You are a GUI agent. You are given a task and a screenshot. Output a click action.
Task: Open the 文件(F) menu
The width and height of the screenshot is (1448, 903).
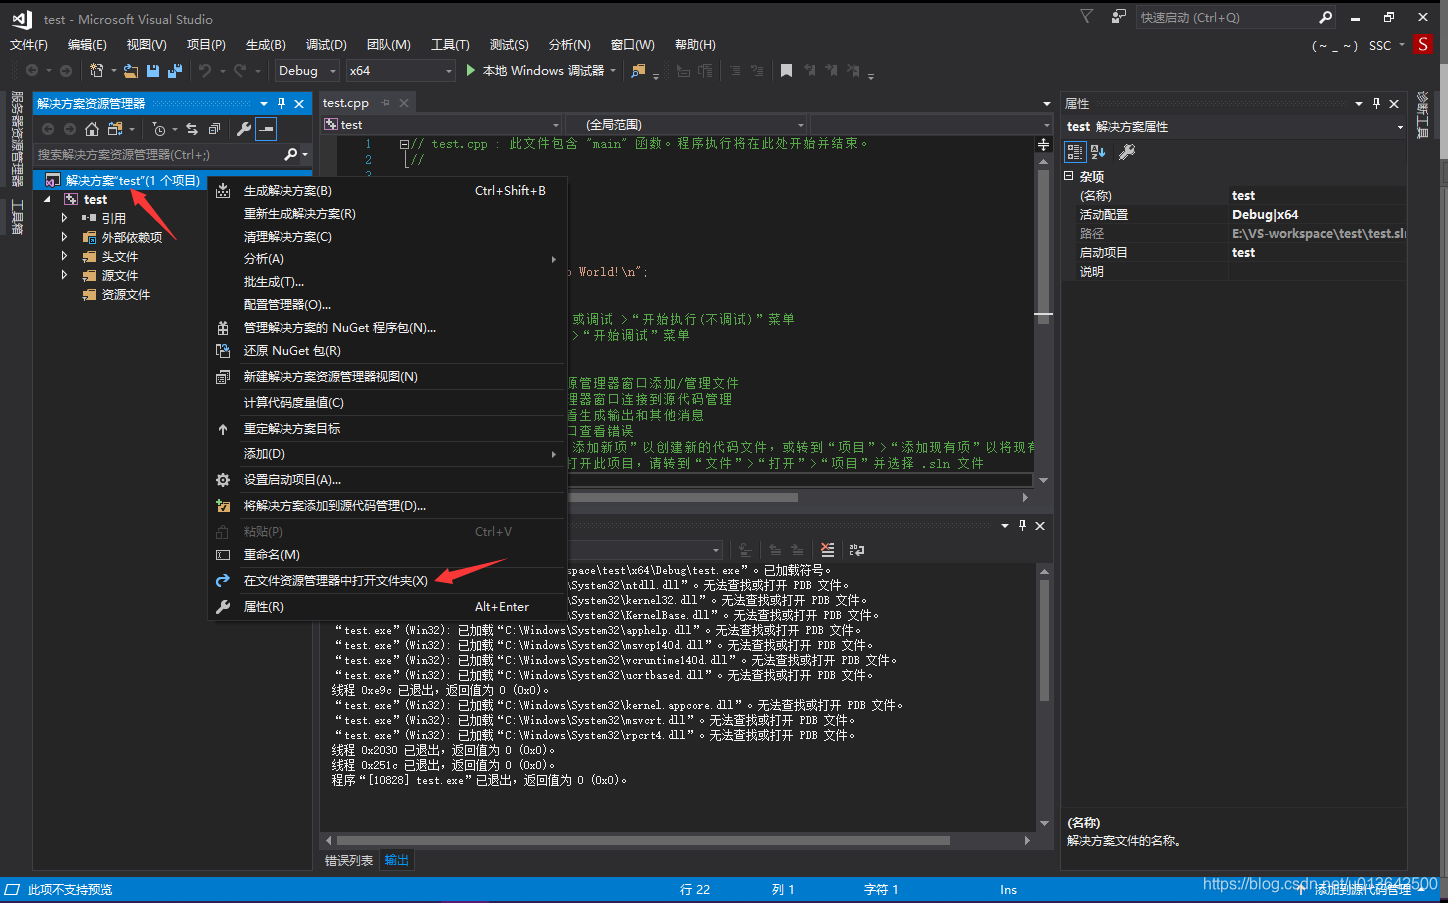(x=29, y=45)
